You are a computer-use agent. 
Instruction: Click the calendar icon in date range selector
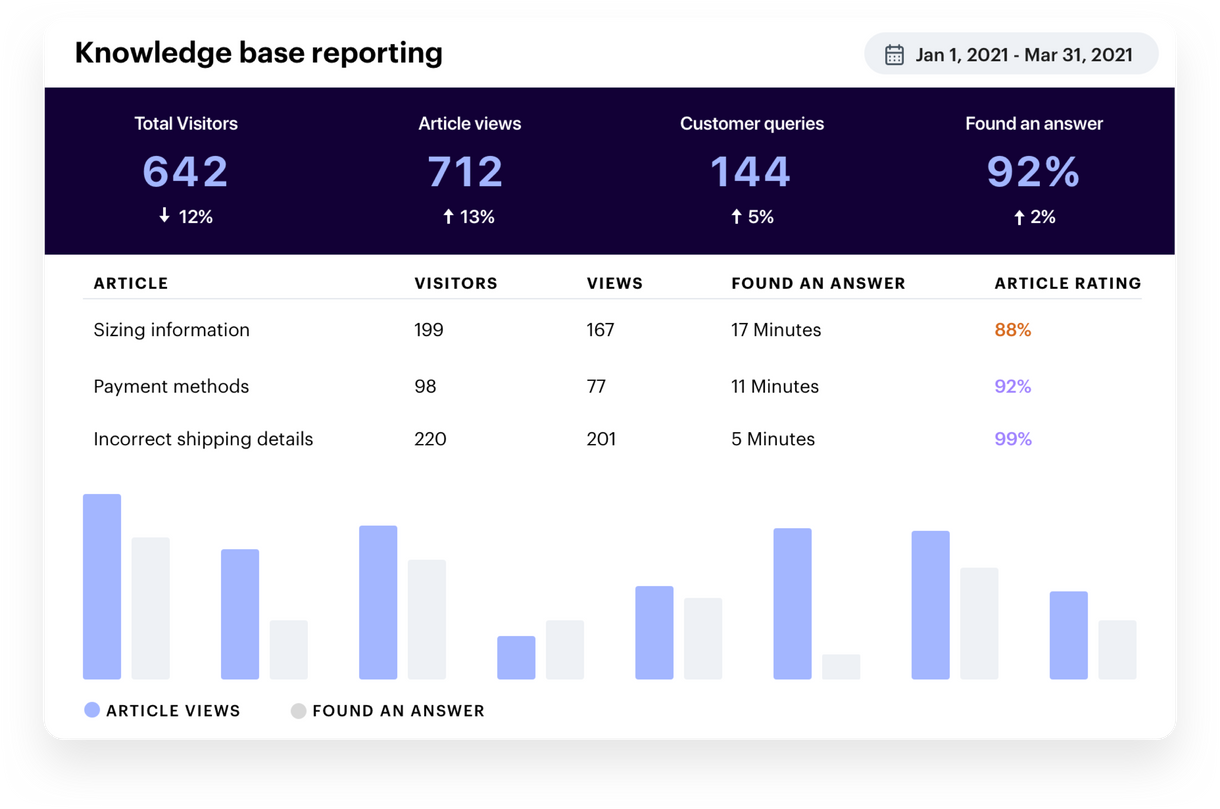(x=893, y=54)
